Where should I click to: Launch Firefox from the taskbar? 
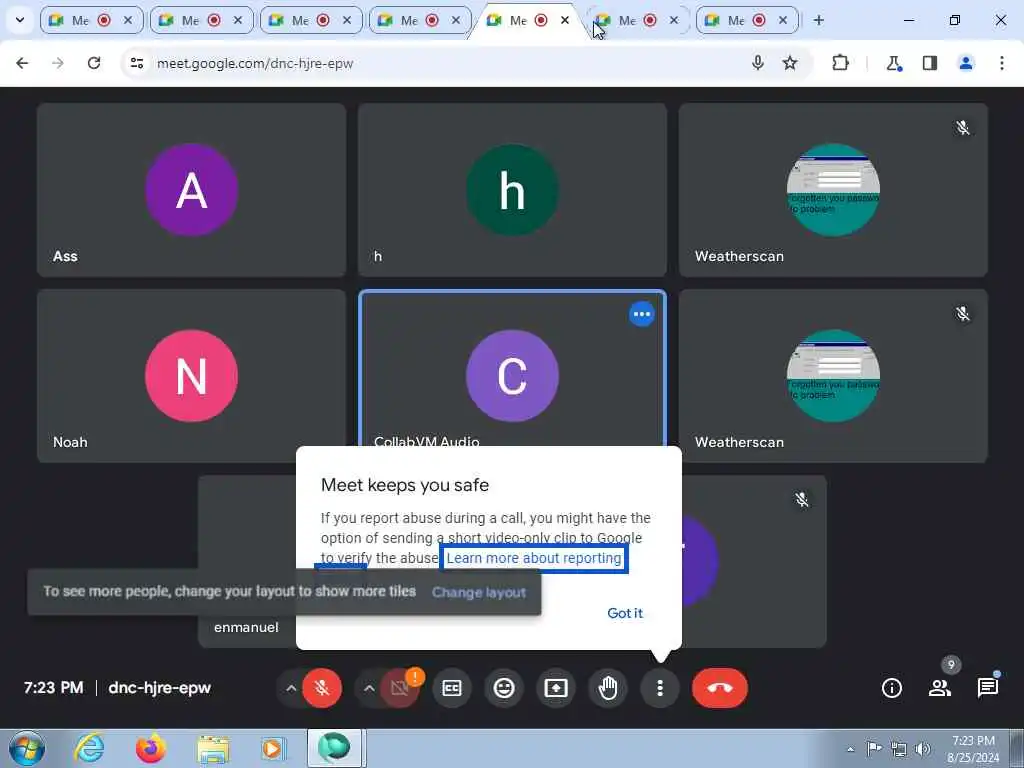pyautogui.click(x=151, y=748)
